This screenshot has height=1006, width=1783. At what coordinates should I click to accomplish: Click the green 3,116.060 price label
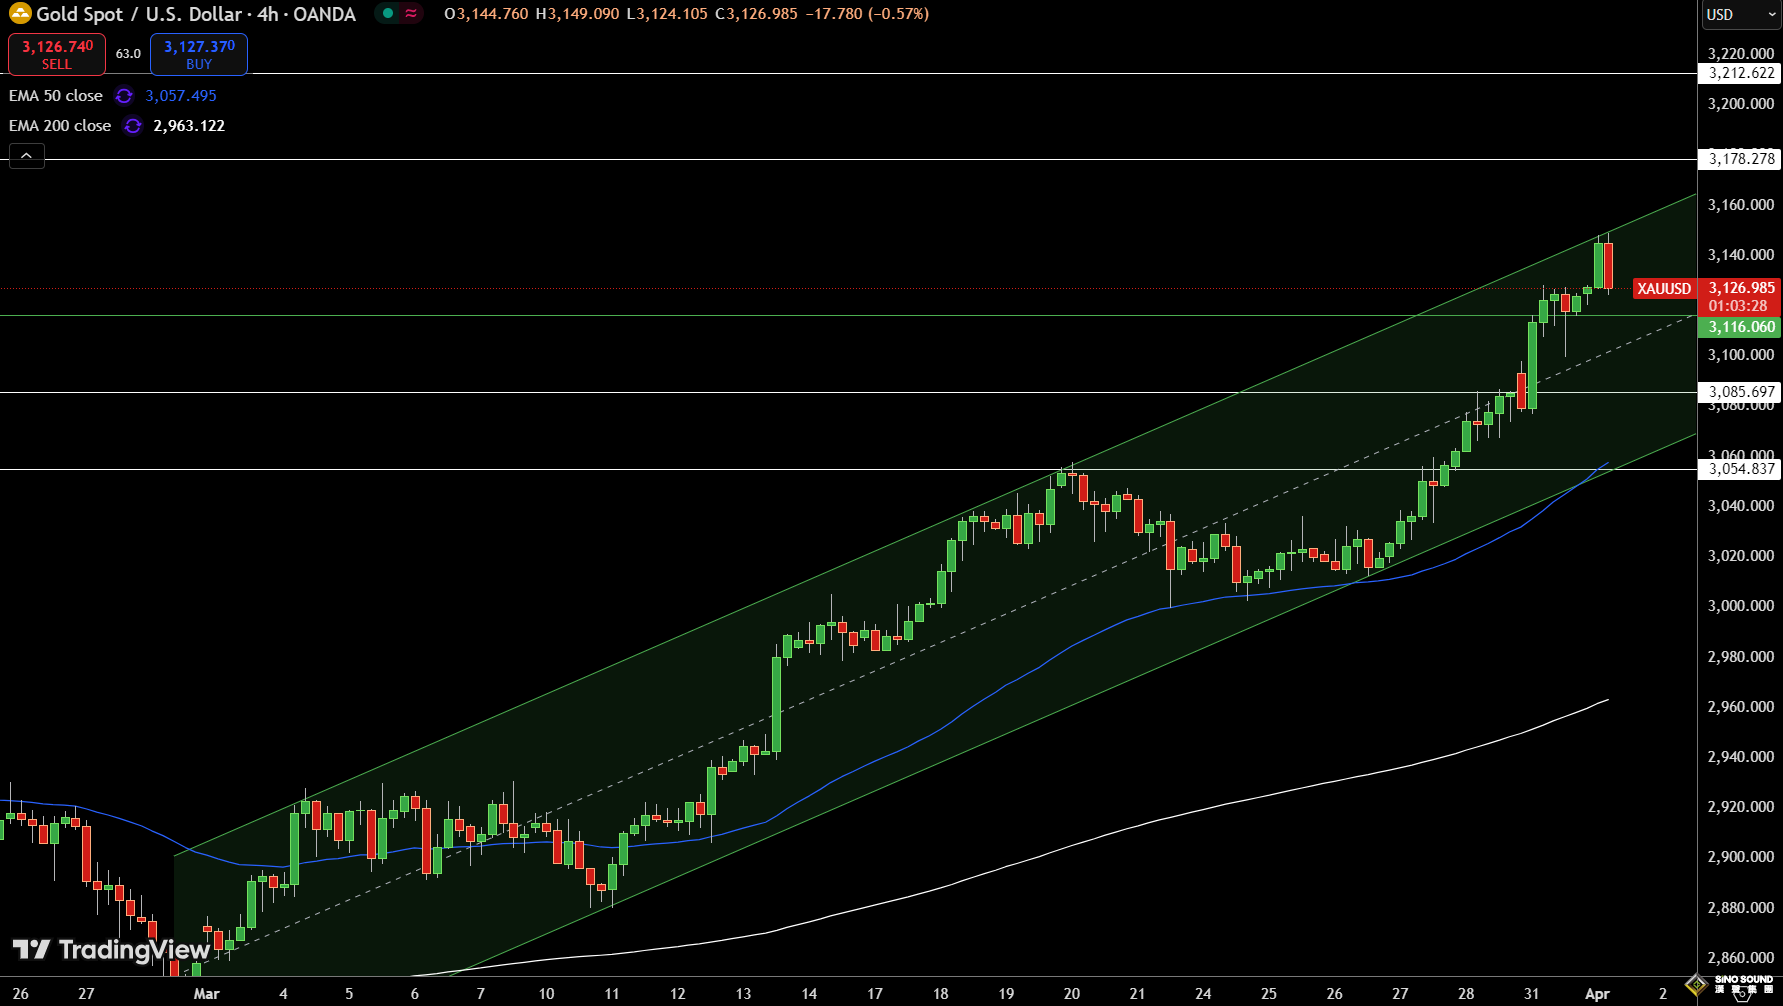pyautogui.click(x=1741, y=327)
